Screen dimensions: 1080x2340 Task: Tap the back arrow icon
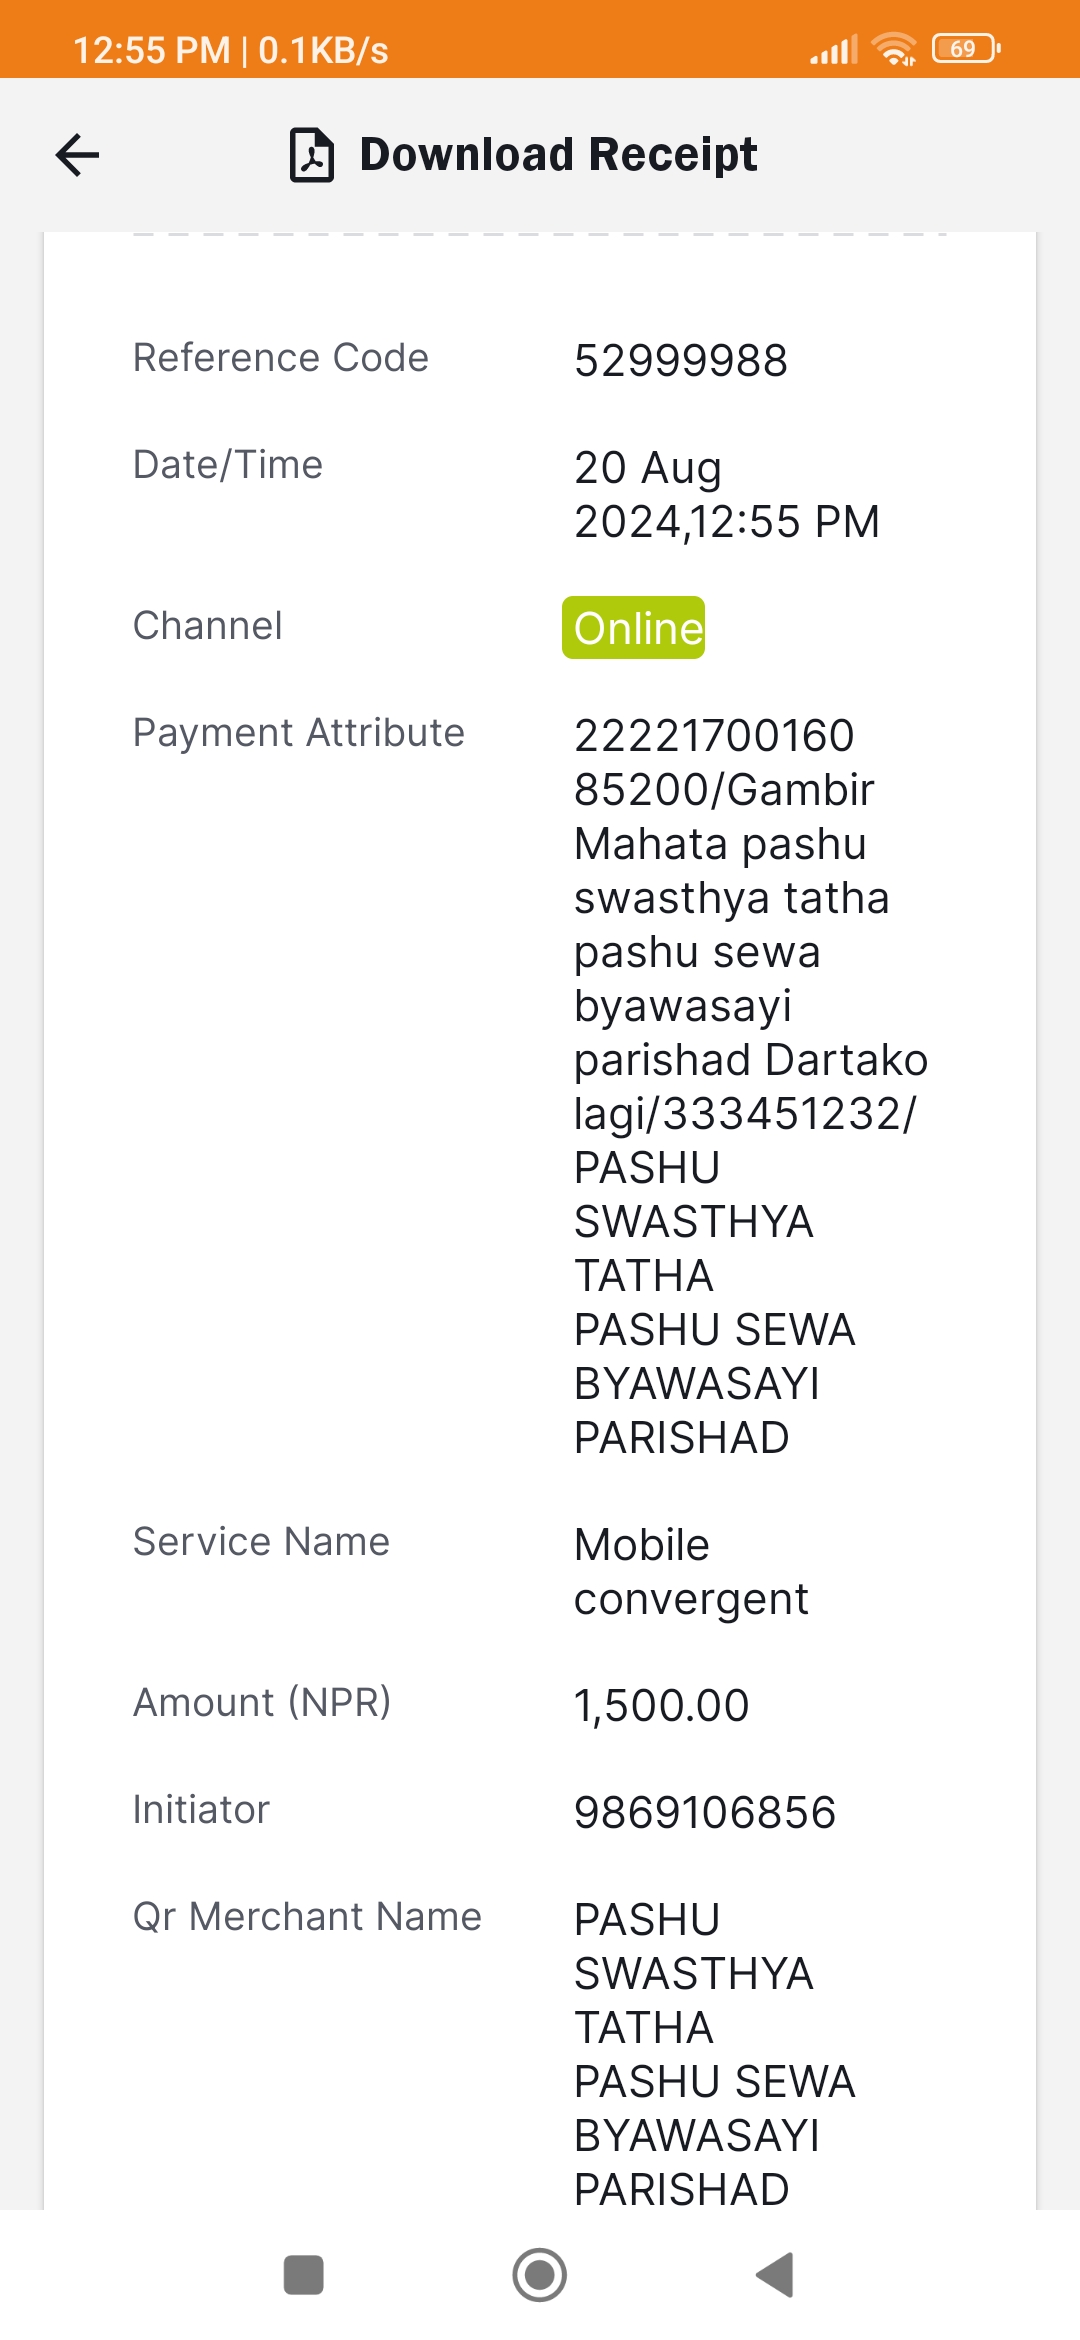77,155
